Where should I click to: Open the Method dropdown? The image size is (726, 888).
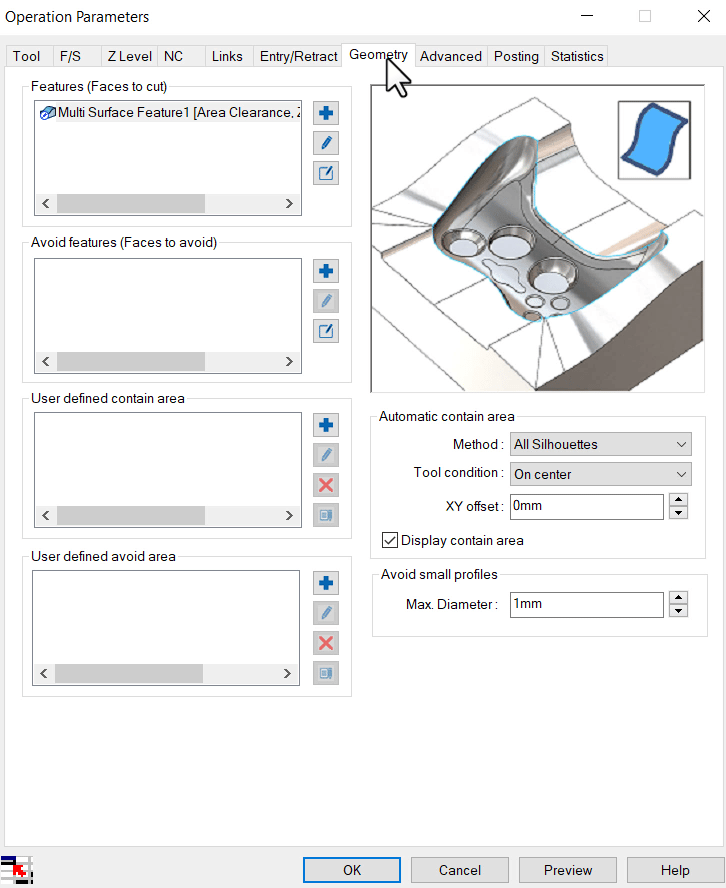tap(600, 444)
